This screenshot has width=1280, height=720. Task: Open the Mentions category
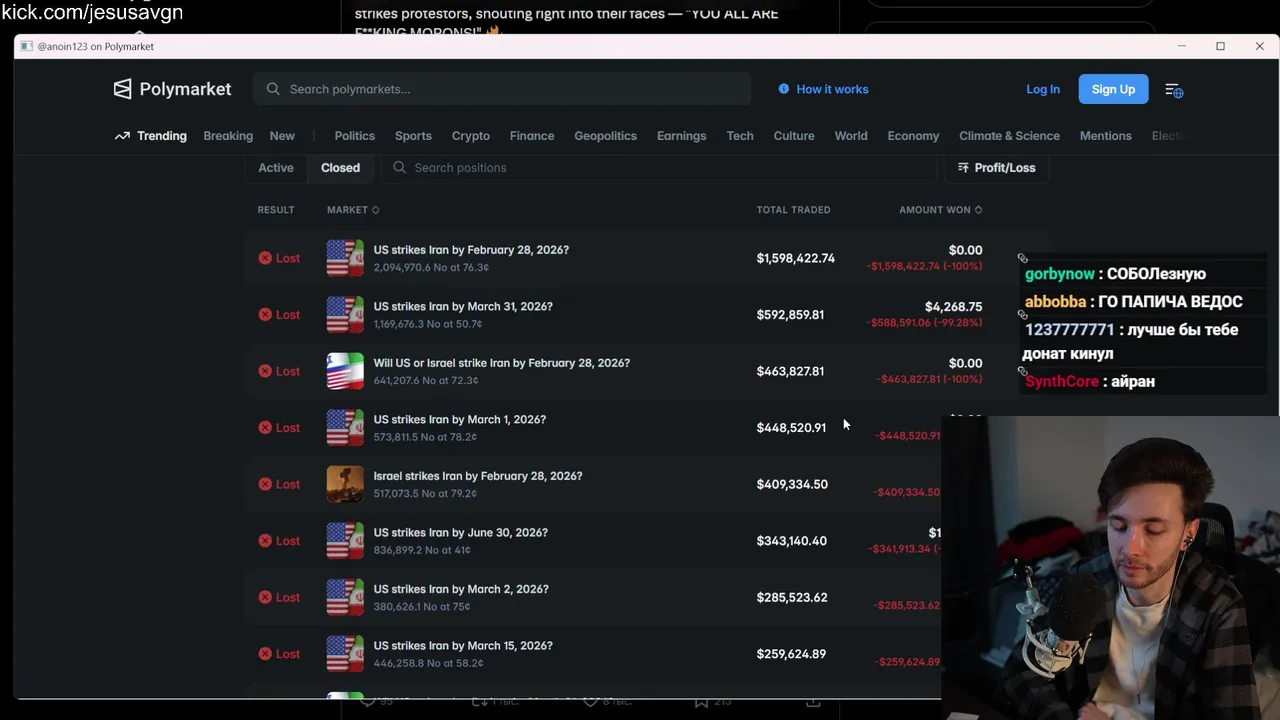click(1106, 136)
